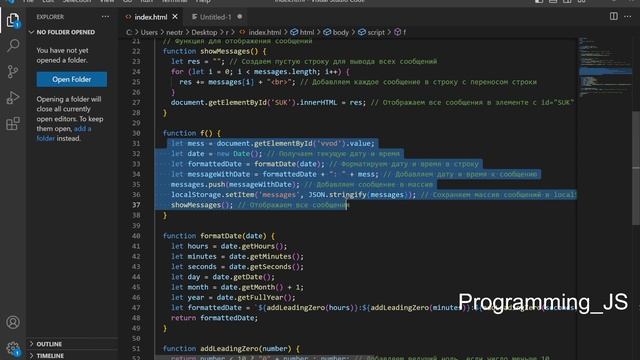Select 'neotr' in the breadcrumb path
Screen dimensions: 640x360
174,32
